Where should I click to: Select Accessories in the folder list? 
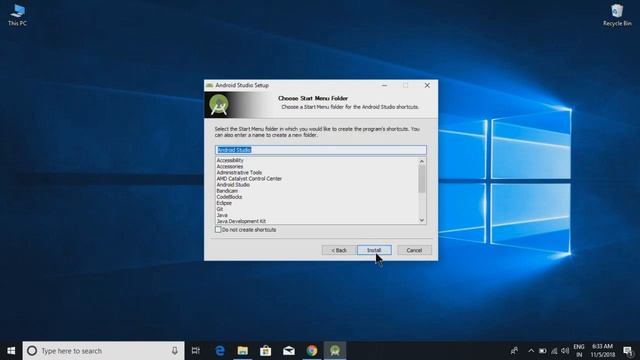(x=230, y=167)
